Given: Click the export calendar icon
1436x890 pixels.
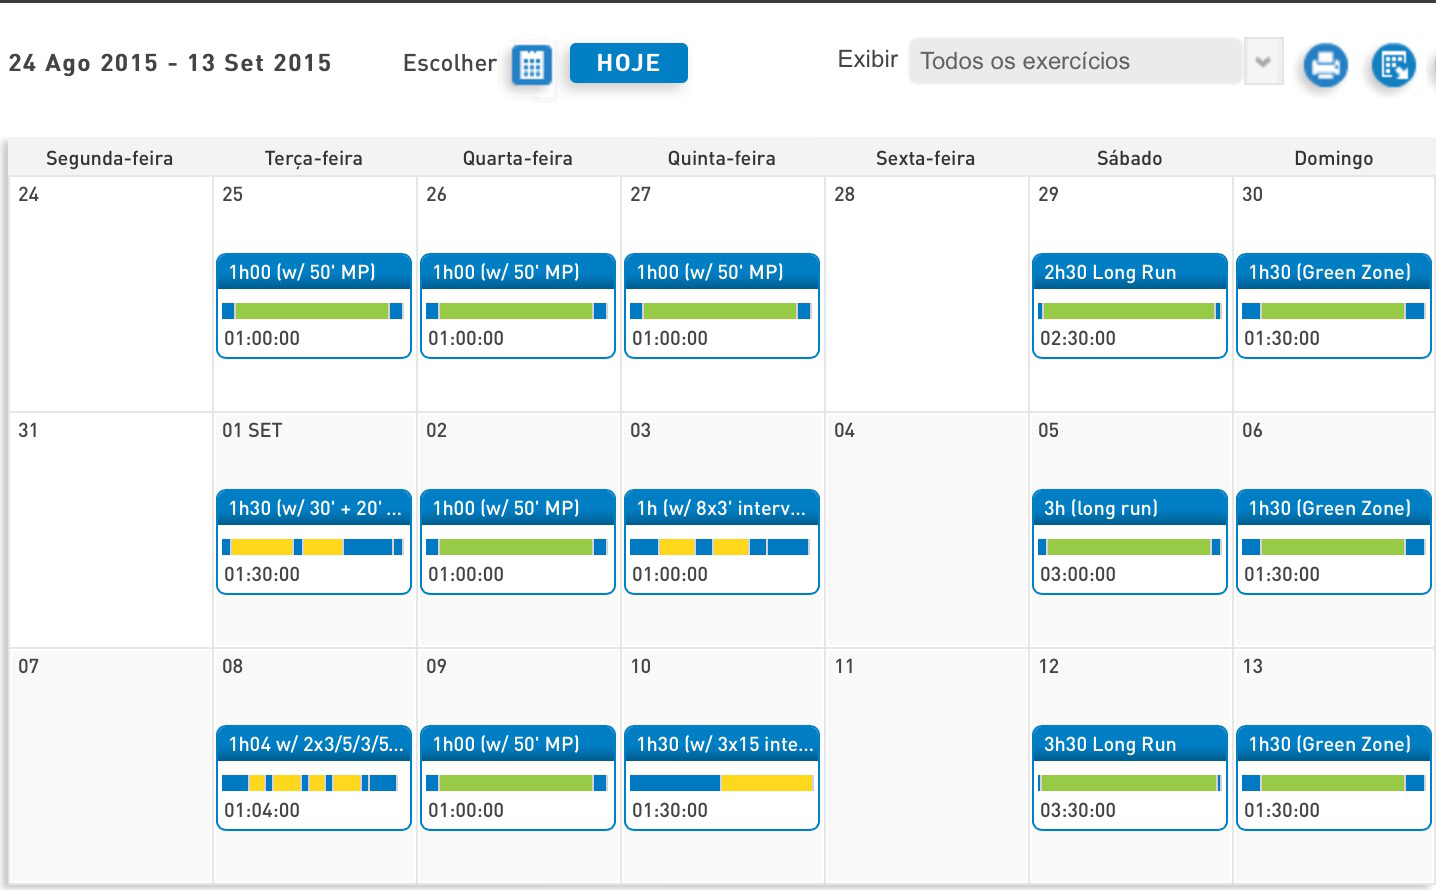Looking at the screenshot, I should (x=1393, y=66).
